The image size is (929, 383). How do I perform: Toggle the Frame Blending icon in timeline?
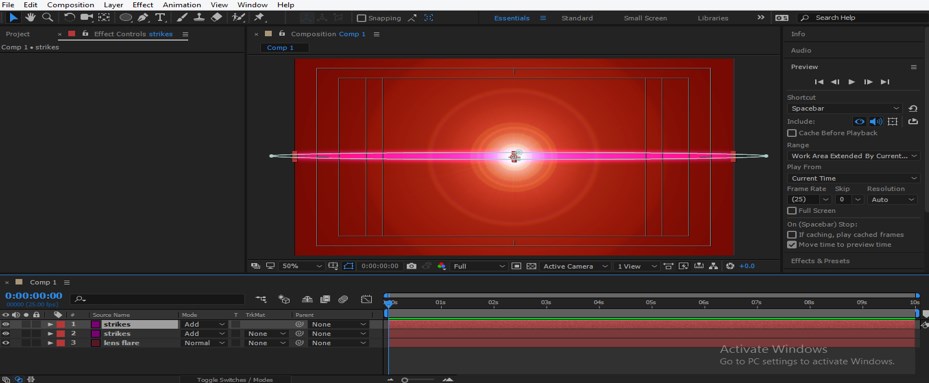click(x=325, y=299)
